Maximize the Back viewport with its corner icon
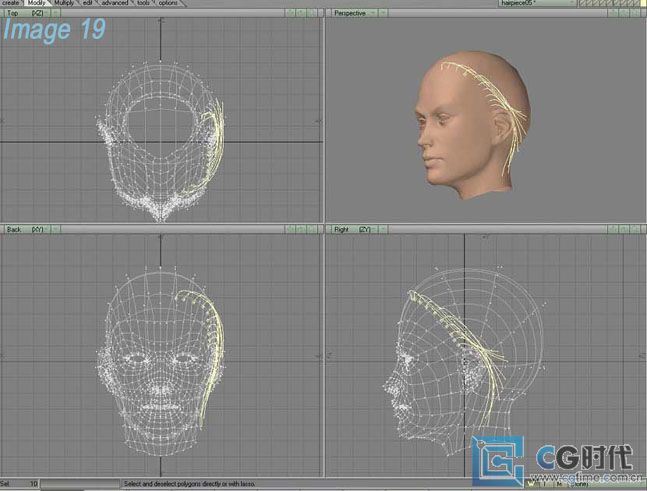647x491 pixels. click(x=321, y=229)
